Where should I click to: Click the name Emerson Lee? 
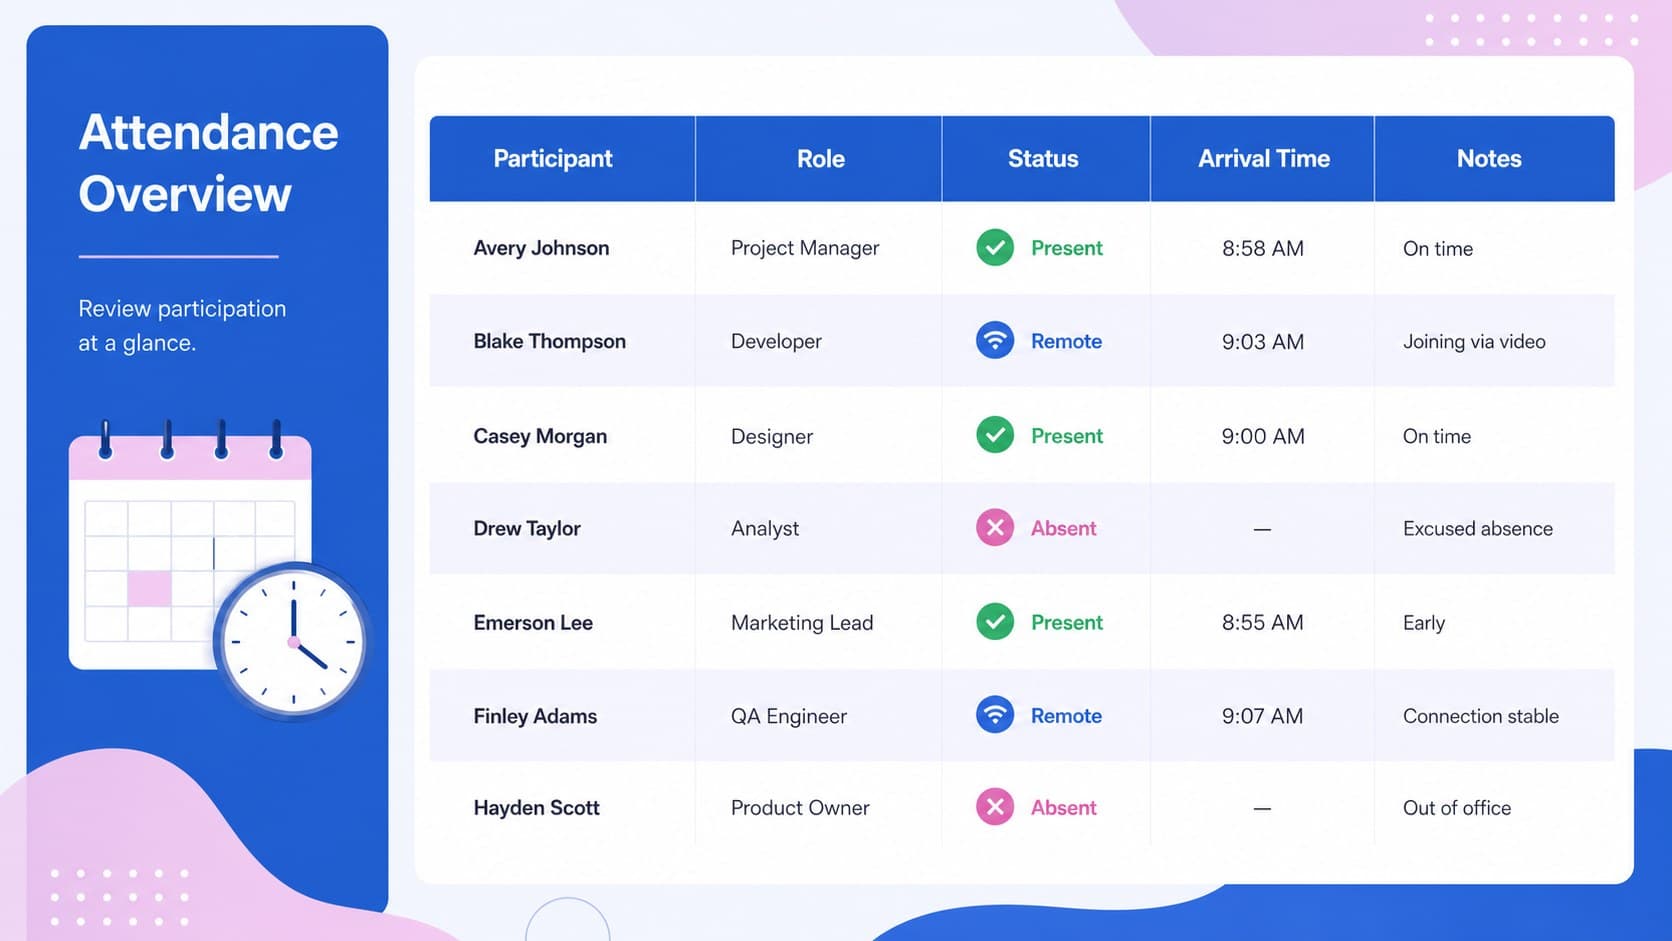pyautogui.click(x=533, y=622)
